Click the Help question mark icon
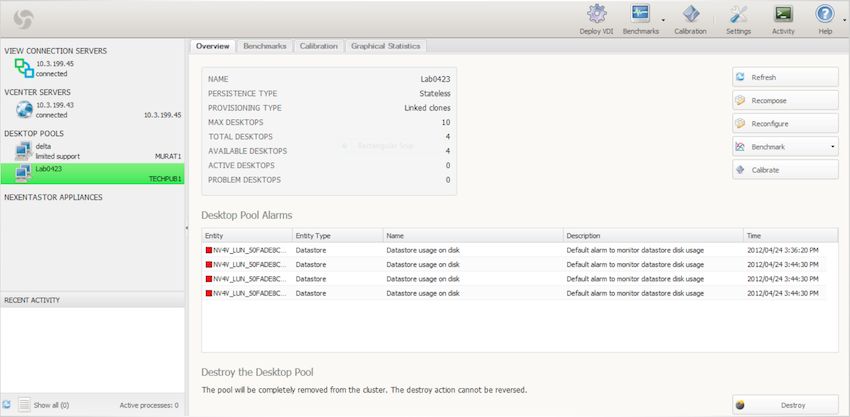 (825, 14)
